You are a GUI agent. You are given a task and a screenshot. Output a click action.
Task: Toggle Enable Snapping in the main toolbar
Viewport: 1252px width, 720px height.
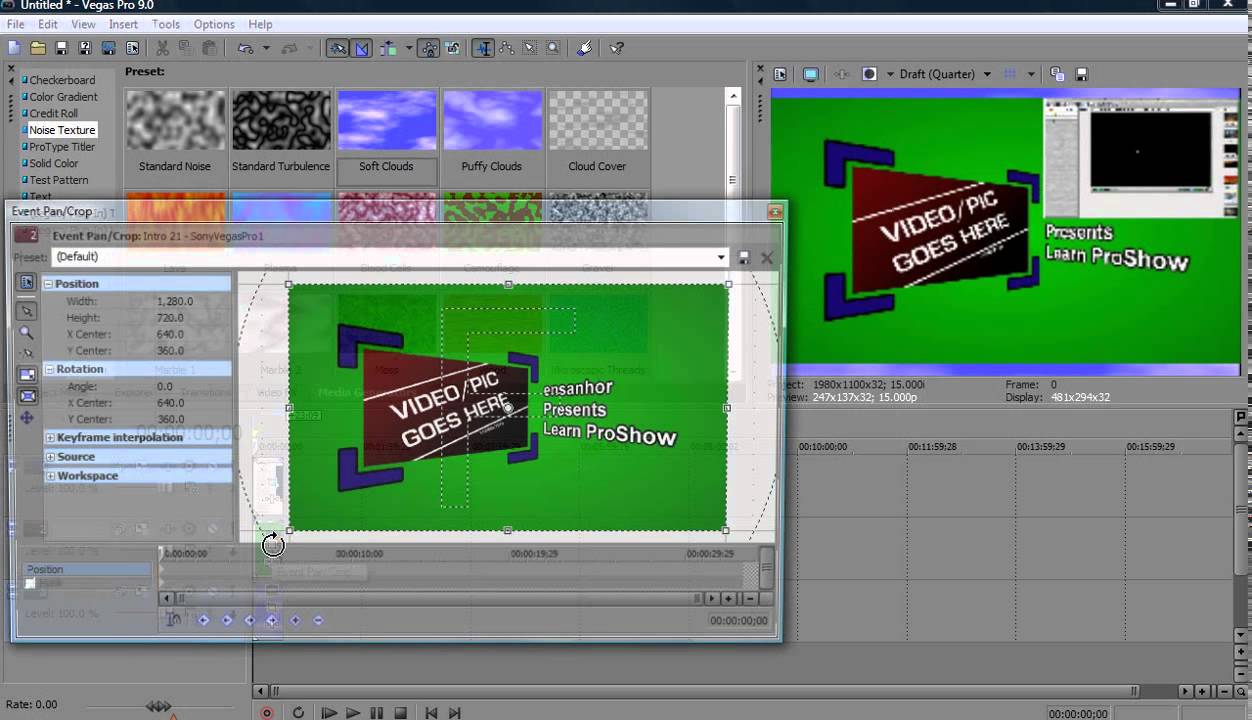tap(338, 48)
